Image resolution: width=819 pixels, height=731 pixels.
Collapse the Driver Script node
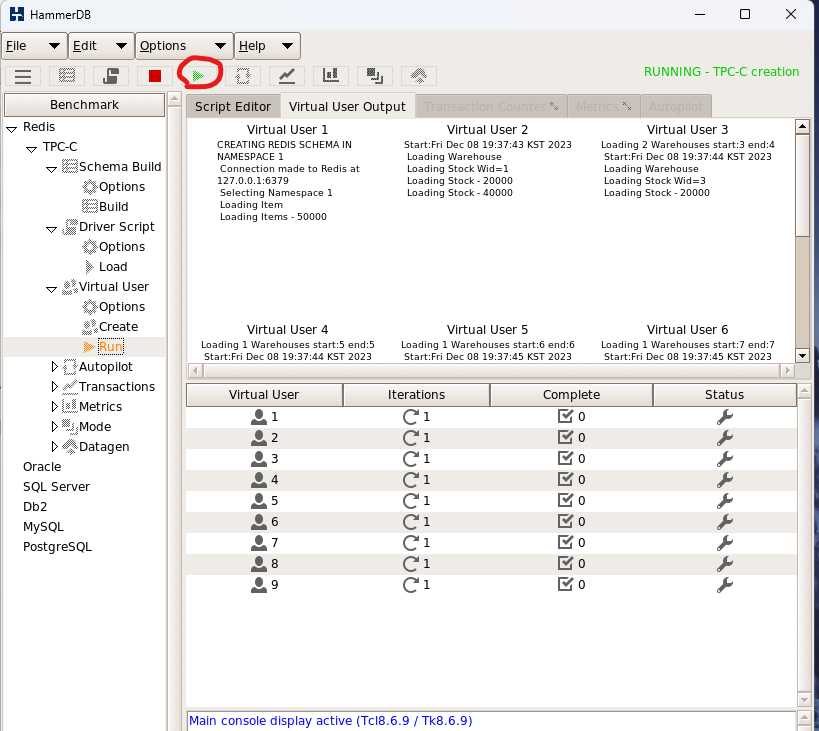click(51, 229)
